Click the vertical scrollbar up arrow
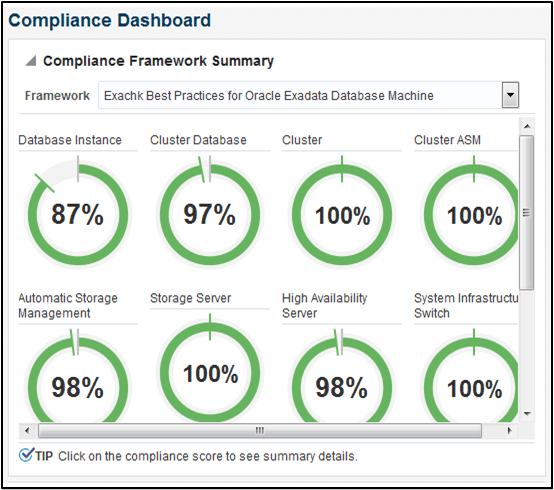Image resolution: width=554 pixels, height=490 pixels. tap(527, 126)
